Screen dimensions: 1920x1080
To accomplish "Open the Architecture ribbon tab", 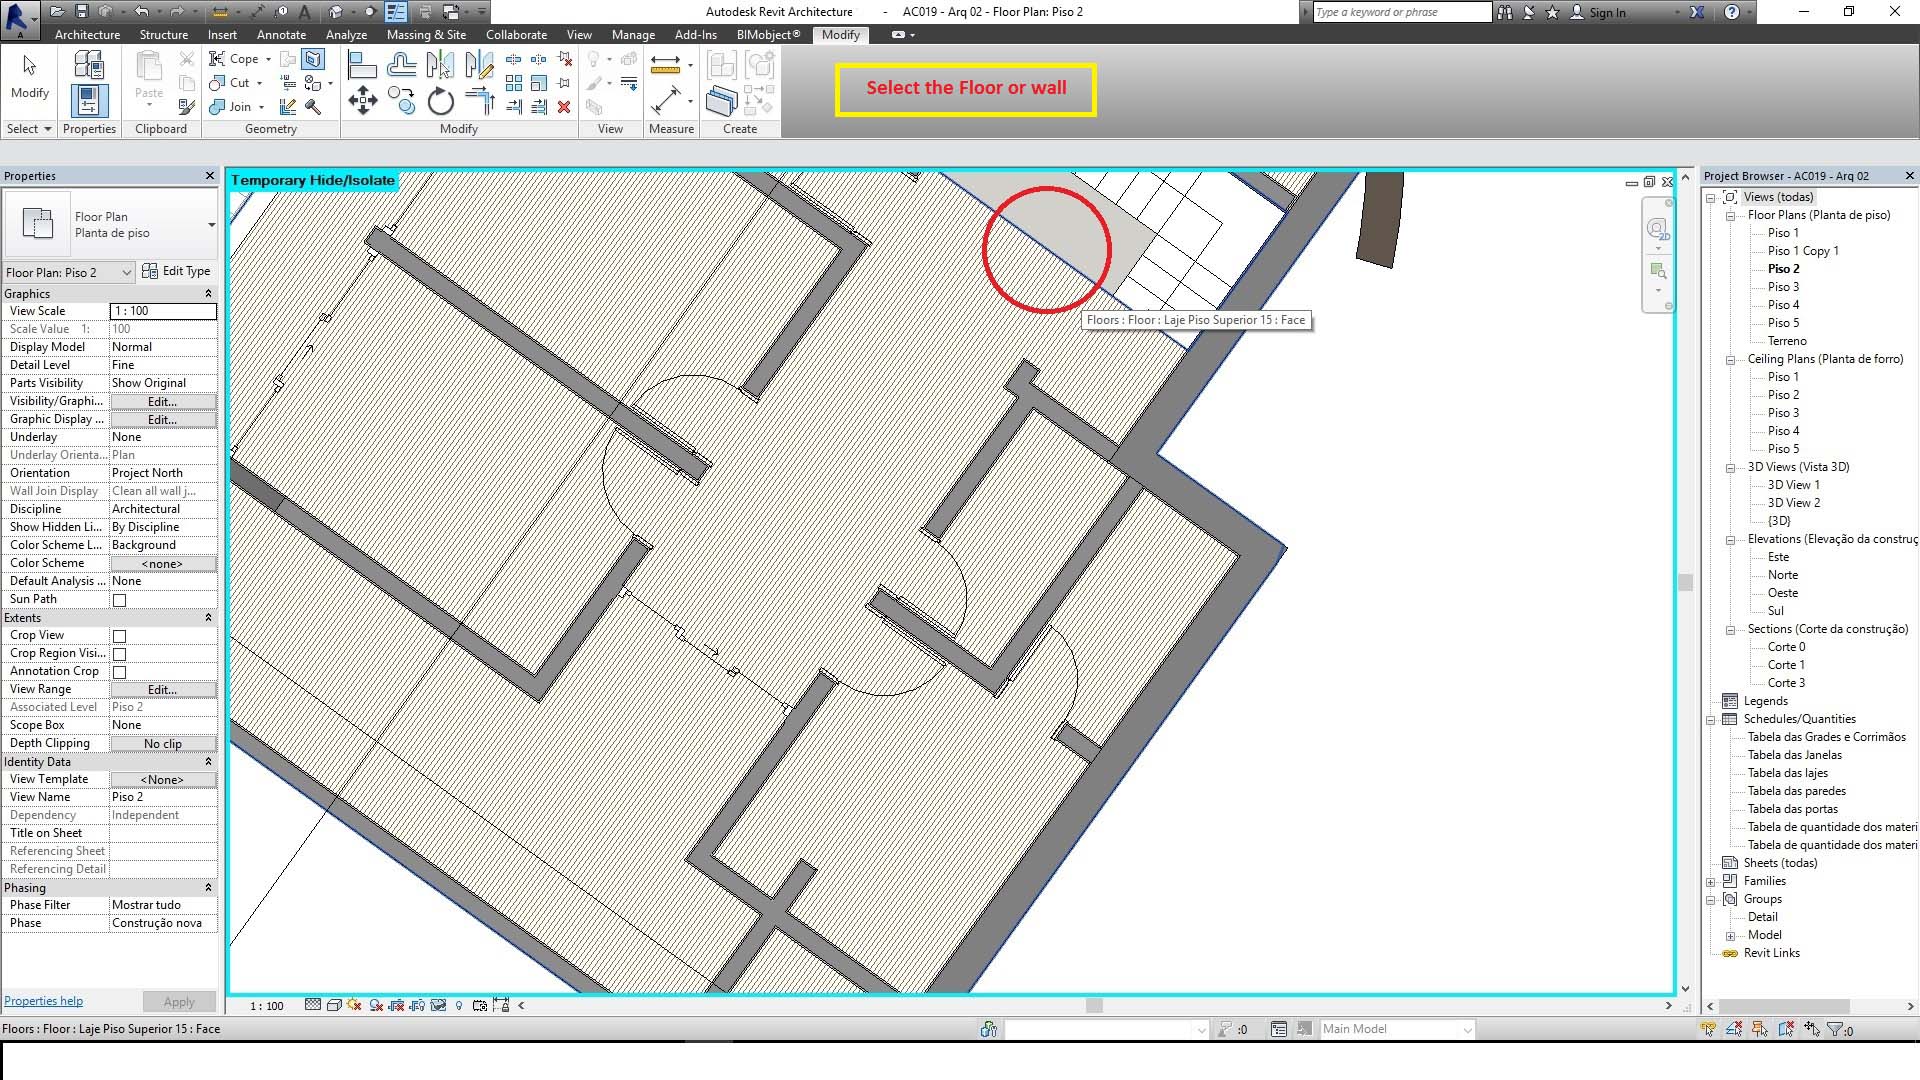I will pyautogui.click(x=87, y=34).
